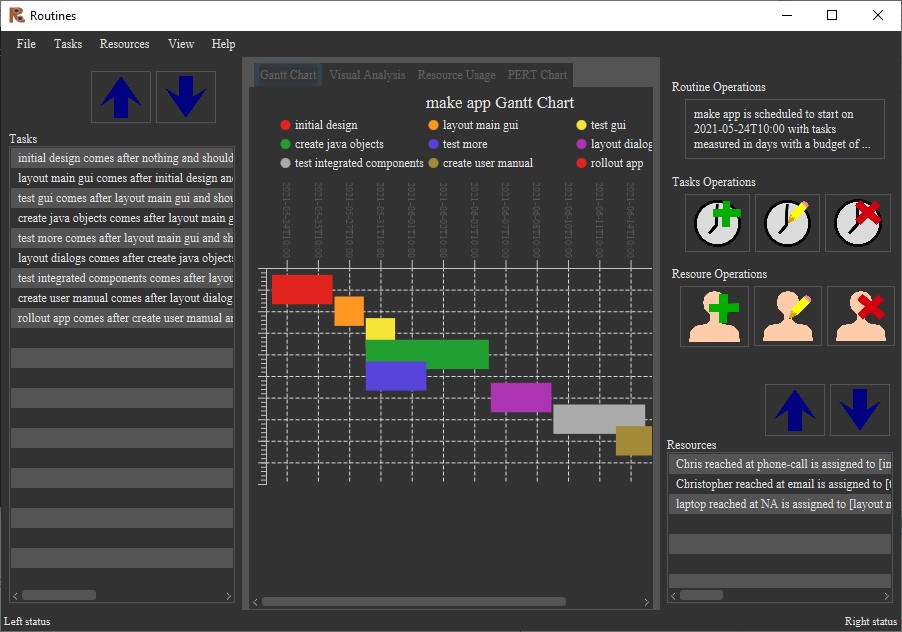Click the Tasks list scroll right arrow
Screen dimensions: 902x632
point(228,596)
